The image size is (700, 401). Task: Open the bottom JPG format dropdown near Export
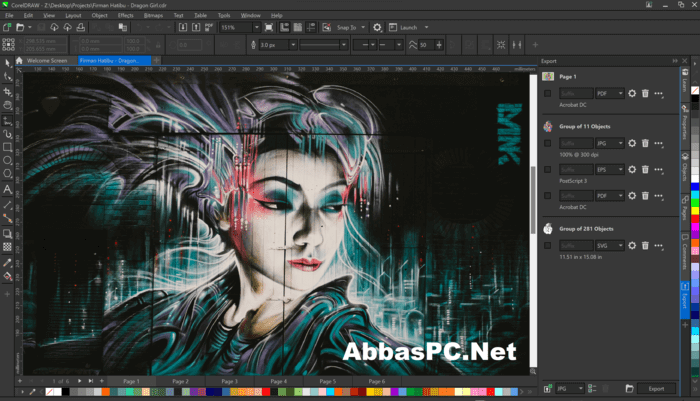click(x=570, y=388)
